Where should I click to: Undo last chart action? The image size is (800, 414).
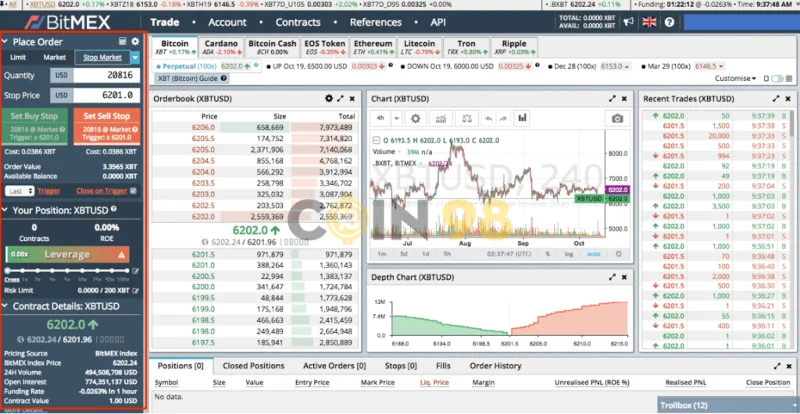click(x=488, y=118)
